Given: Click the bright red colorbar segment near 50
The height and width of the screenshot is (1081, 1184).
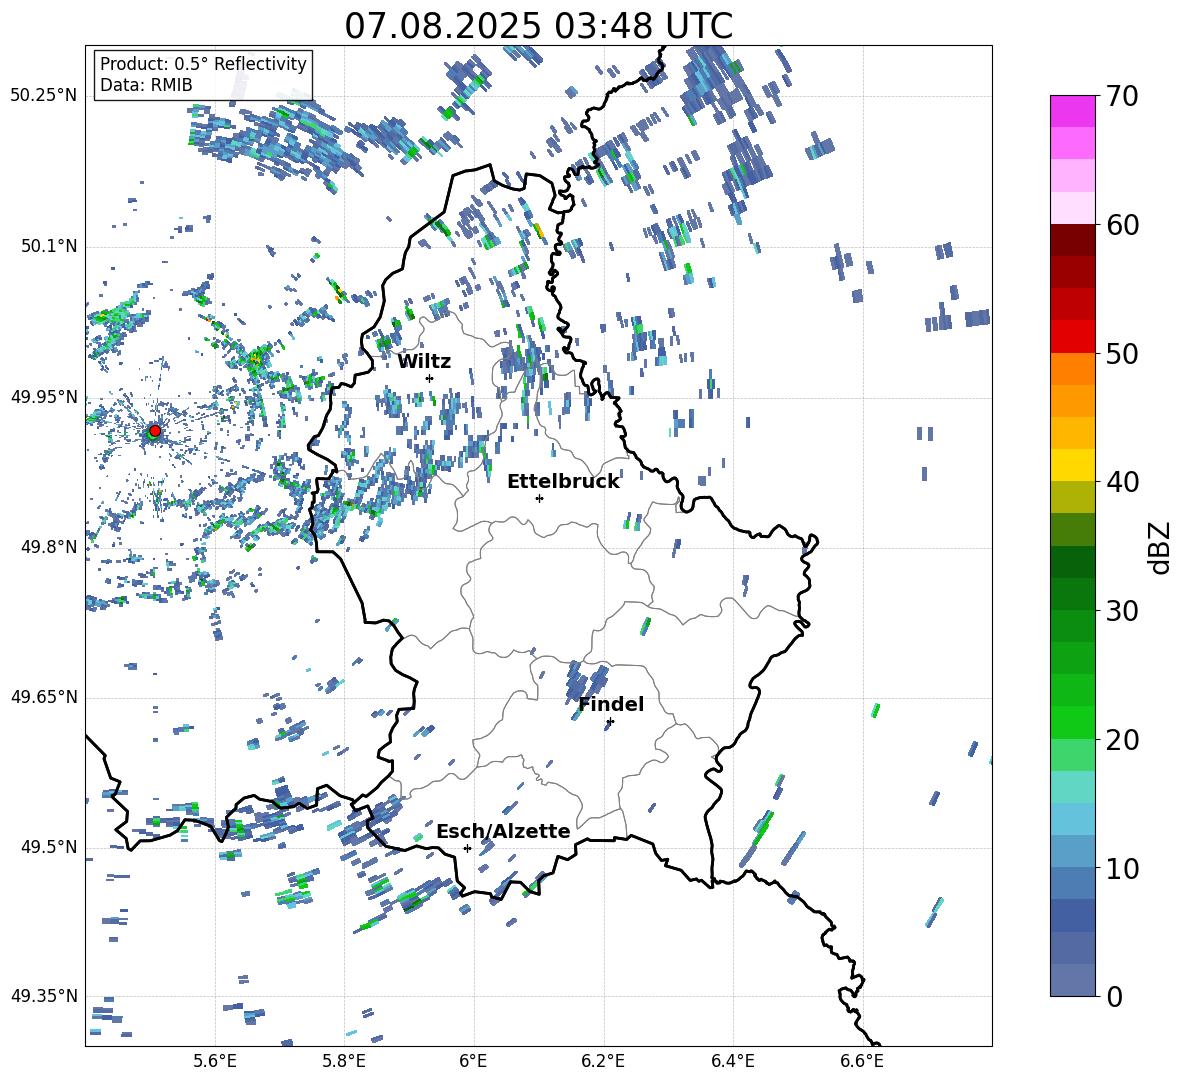Looking at the screenshot, I should (x=1072, y=336).
